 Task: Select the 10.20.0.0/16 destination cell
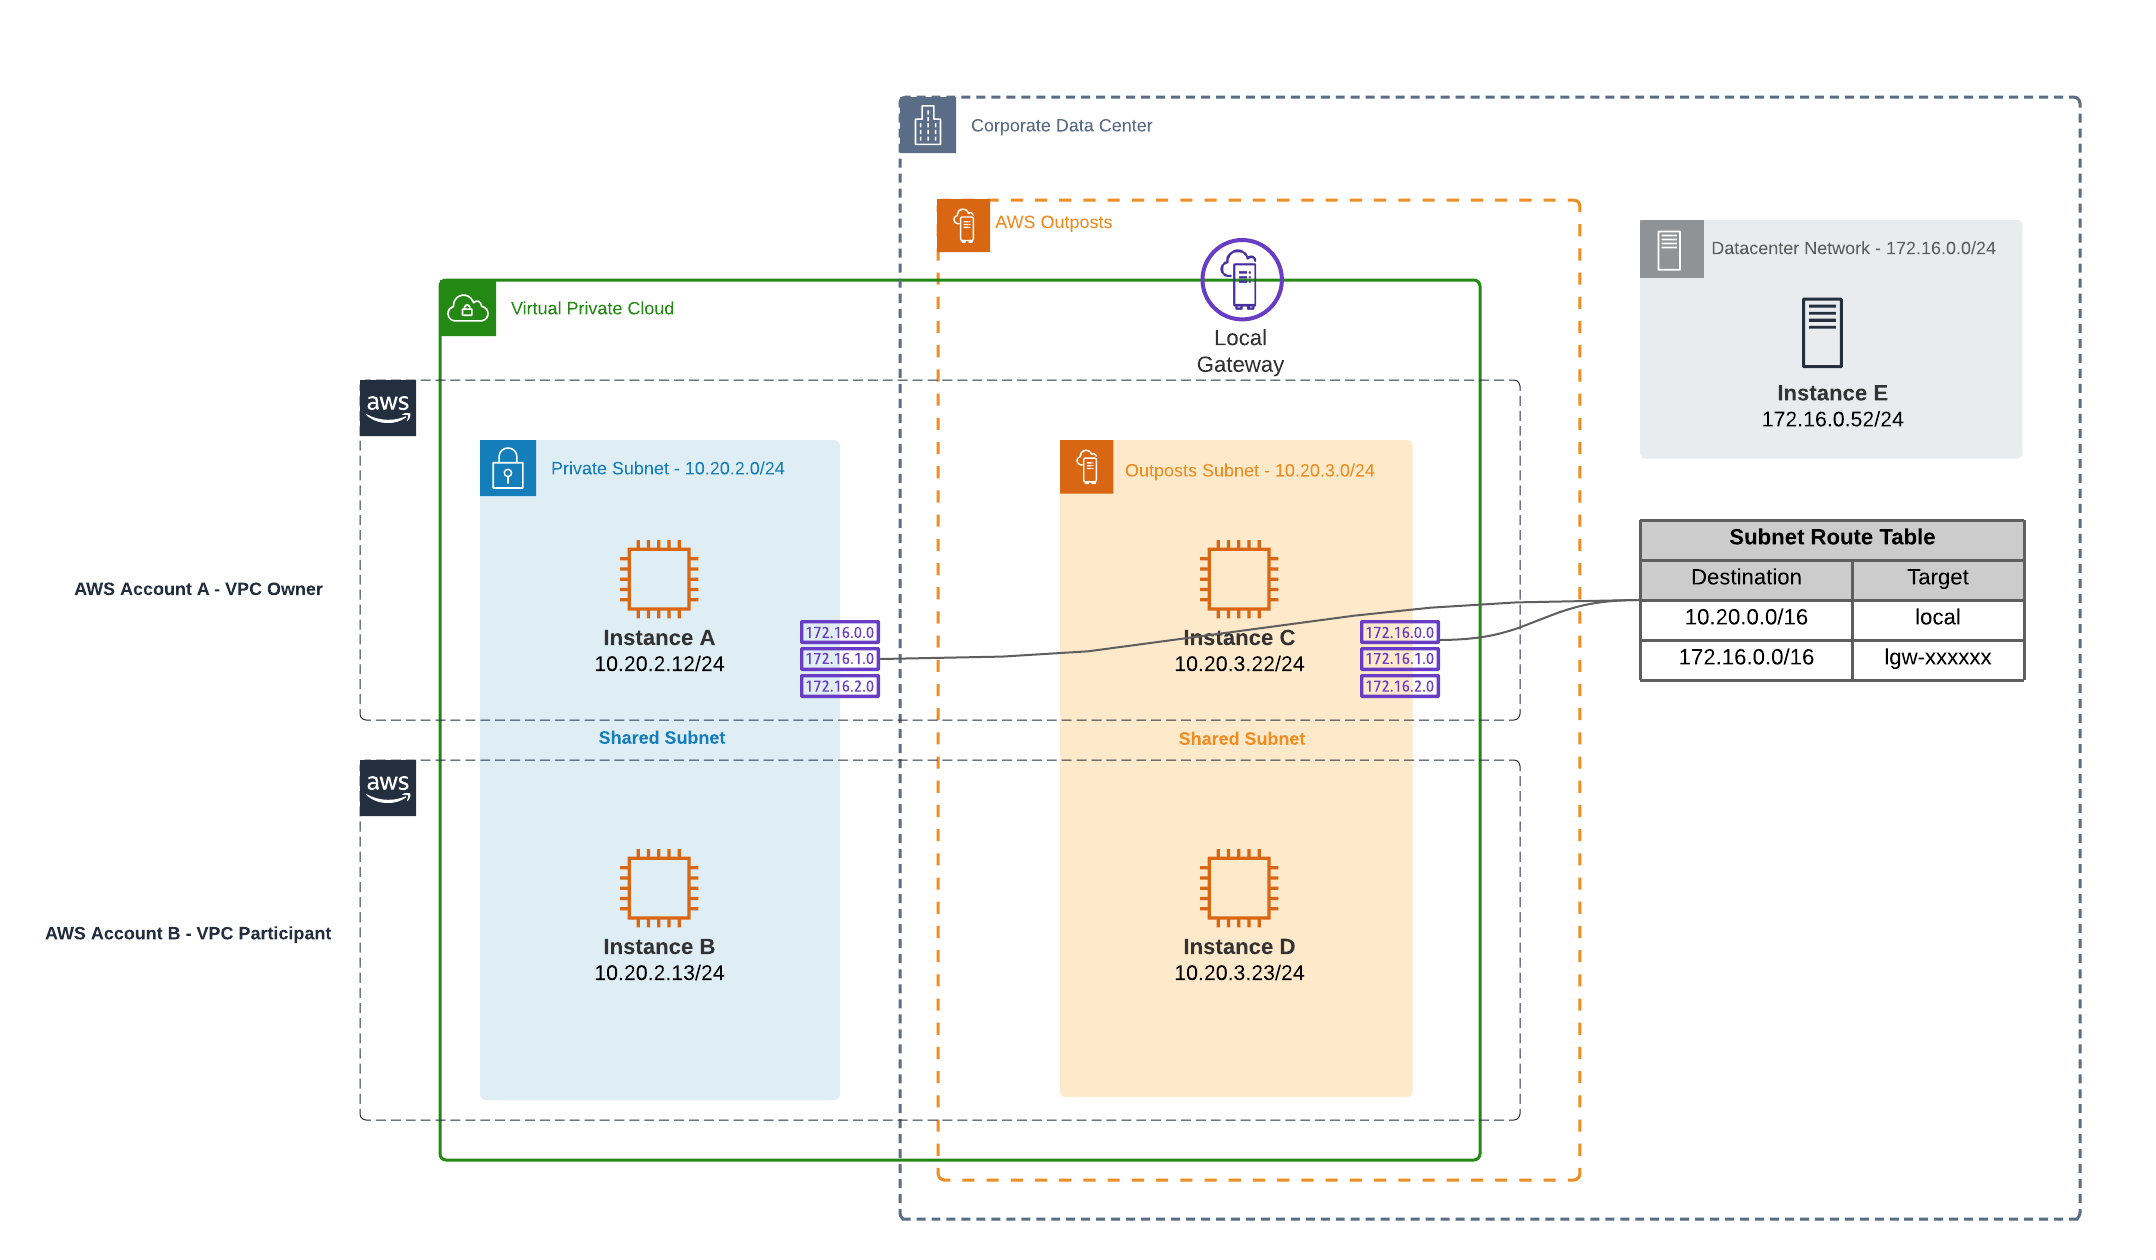1746,619
